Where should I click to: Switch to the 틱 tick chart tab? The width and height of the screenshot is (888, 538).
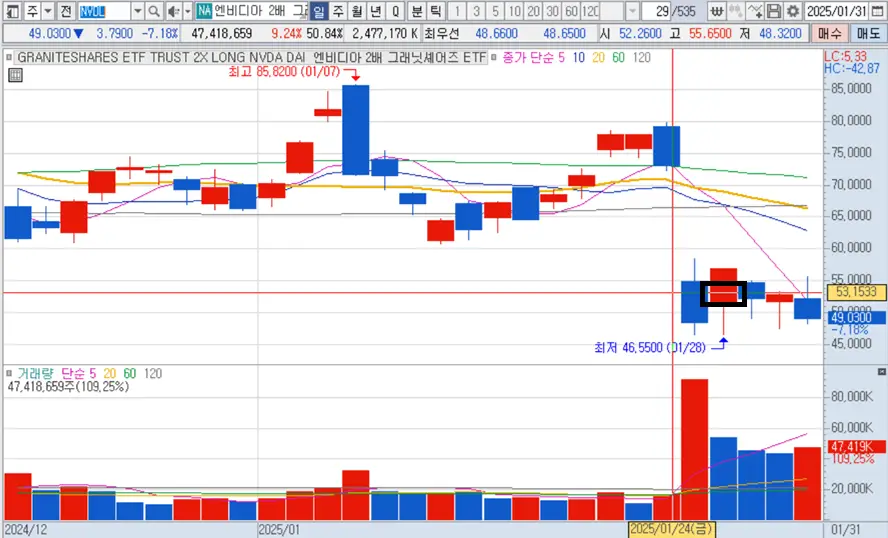436,11
